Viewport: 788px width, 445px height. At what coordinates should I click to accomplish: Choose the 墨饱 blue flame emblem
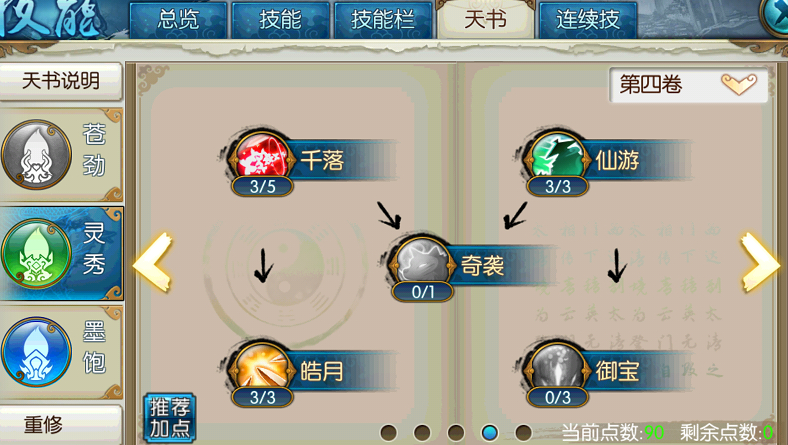pos(36,351)
